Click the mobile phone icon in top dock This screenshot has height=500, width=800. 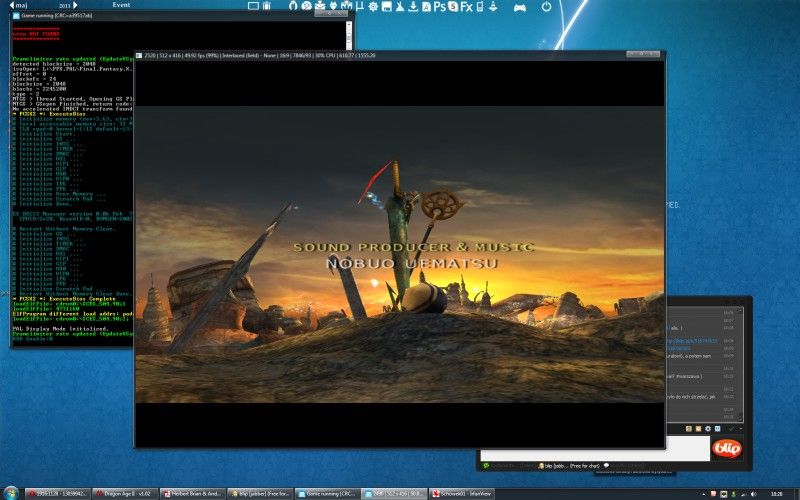(x=480, y=7)
